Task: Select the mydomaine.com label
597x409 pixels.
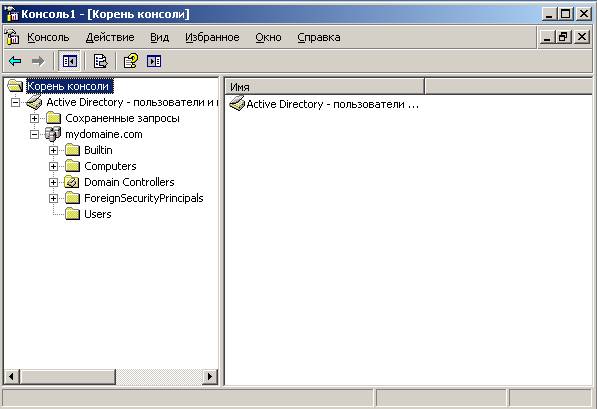Action: click(x=104, y=134)
